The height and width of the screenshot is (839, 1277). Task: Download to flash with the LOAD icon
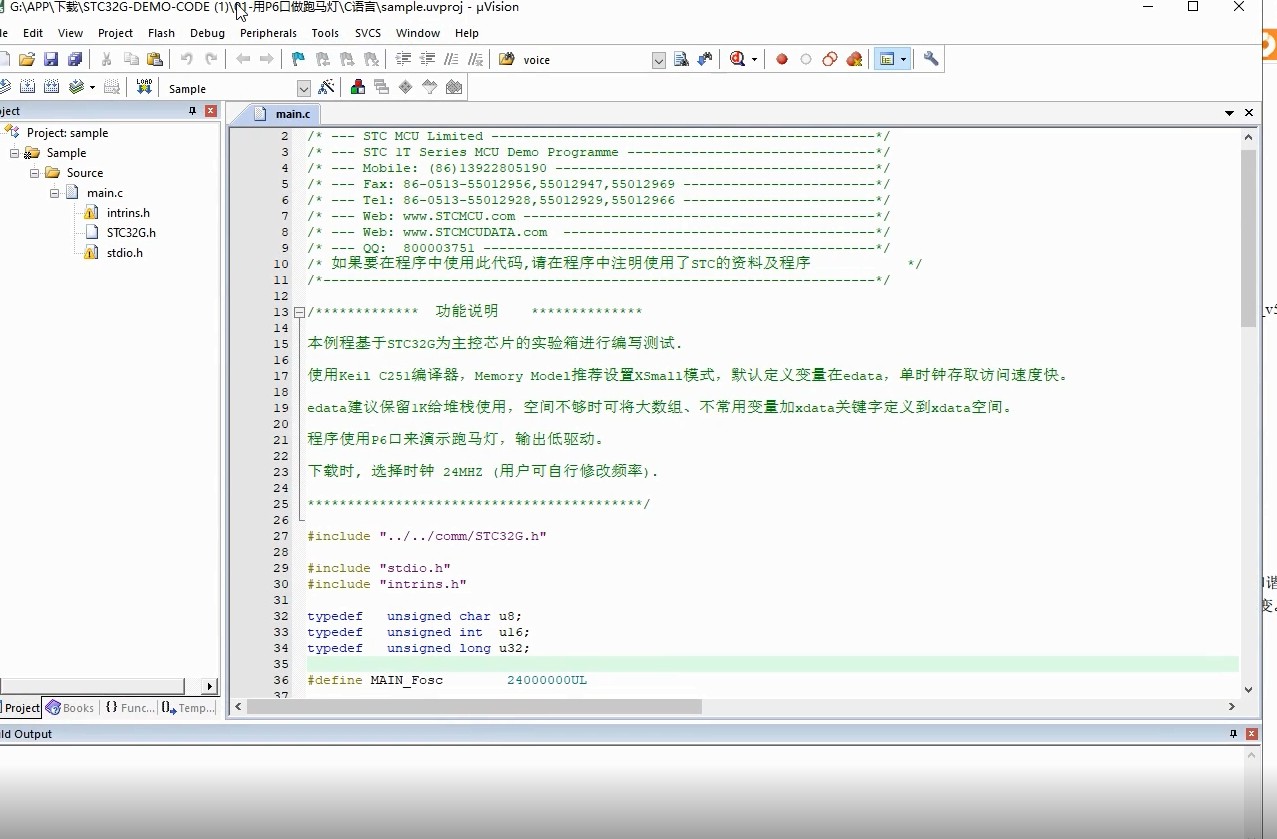coord(144,88)
